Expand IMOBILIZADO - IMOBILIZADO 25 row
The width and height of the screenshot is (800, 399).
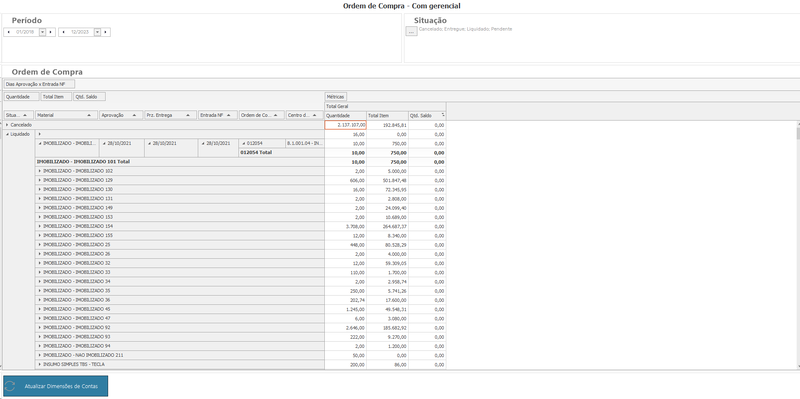click(x=40, y=244)
